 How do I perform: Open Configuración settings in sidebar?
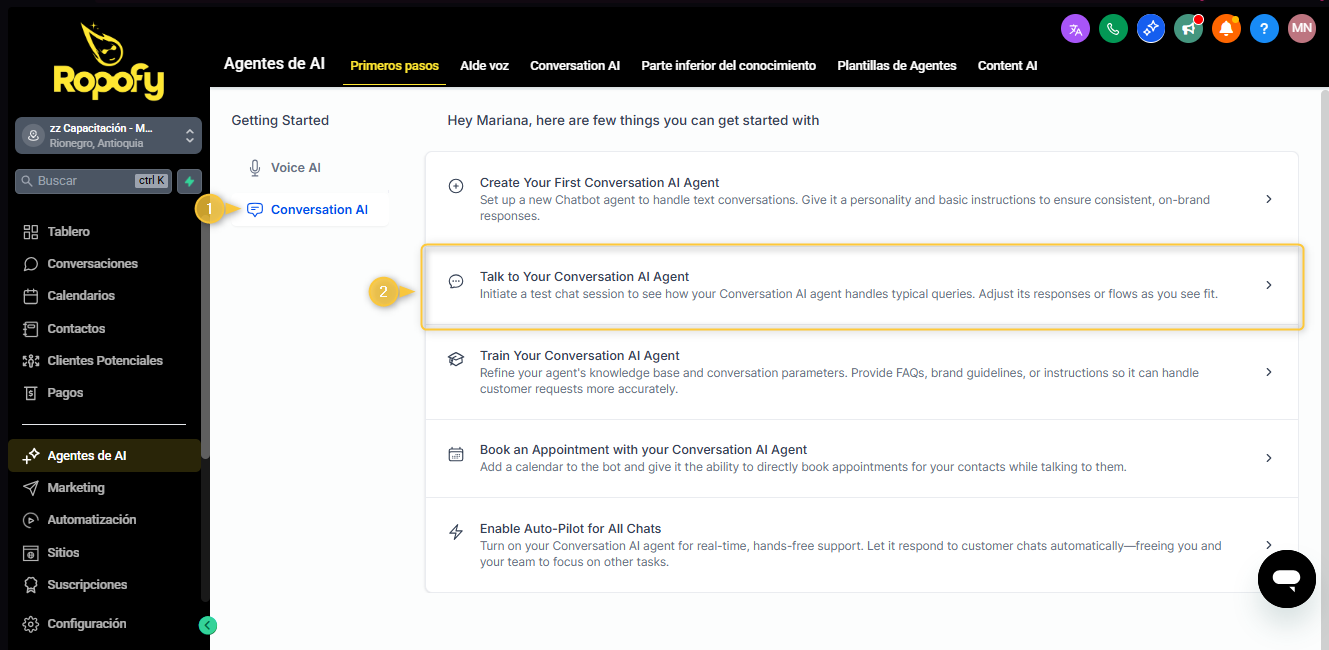86,624
